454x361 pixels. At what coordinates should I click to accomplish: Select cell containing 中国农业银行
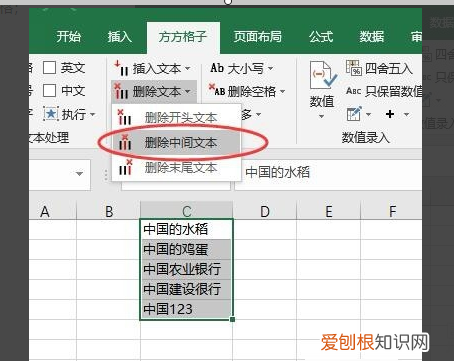186,269
